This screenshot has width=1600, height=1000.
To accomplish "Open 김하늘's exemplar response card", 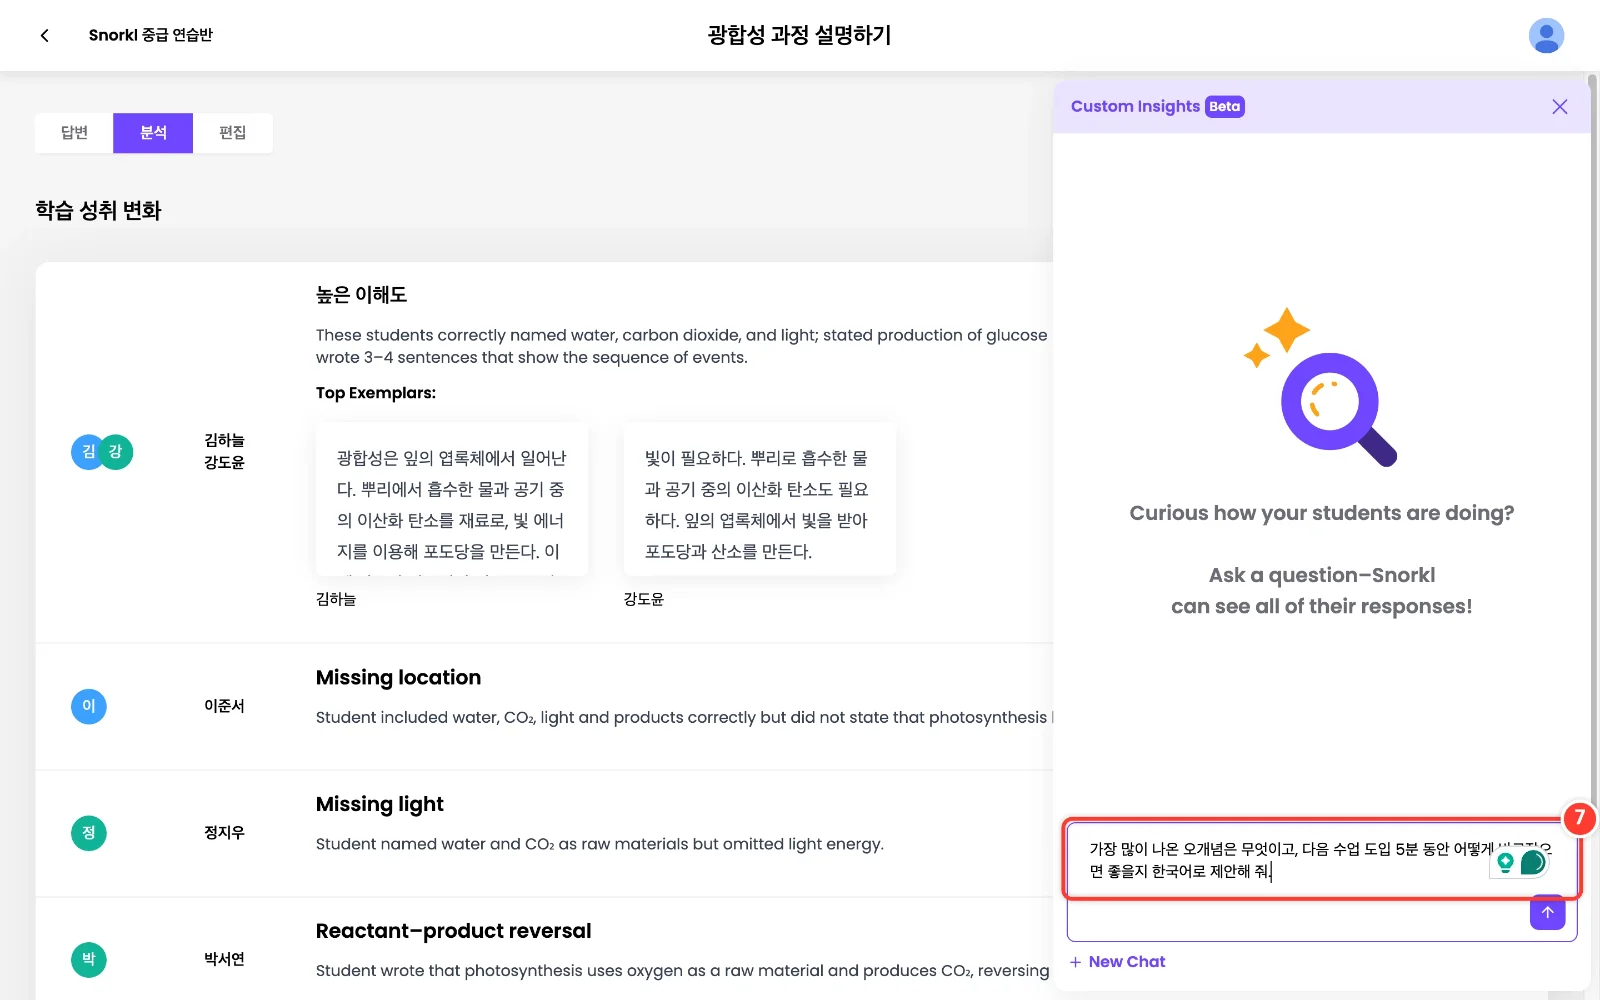I will click(452, 500).
